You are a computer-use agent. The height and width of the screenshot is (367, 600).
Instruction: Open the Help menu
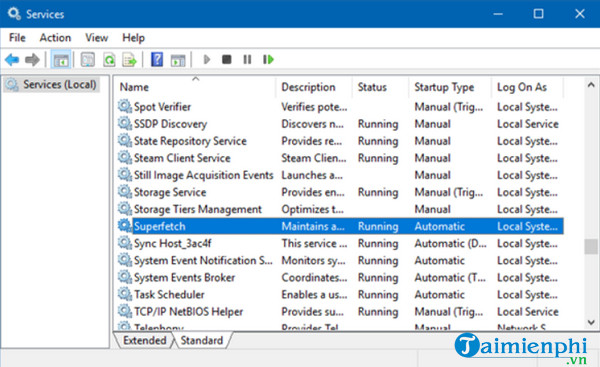pos(134,38)
